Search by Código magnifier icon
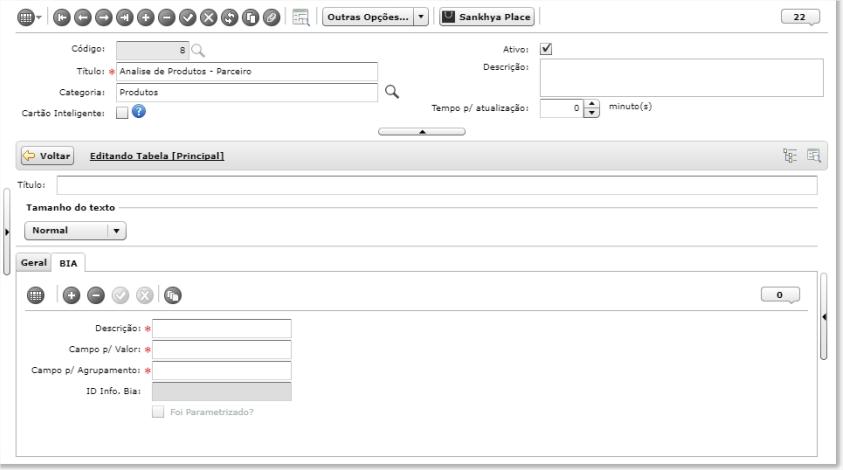The image size is (843, 470). click(198, 51)
